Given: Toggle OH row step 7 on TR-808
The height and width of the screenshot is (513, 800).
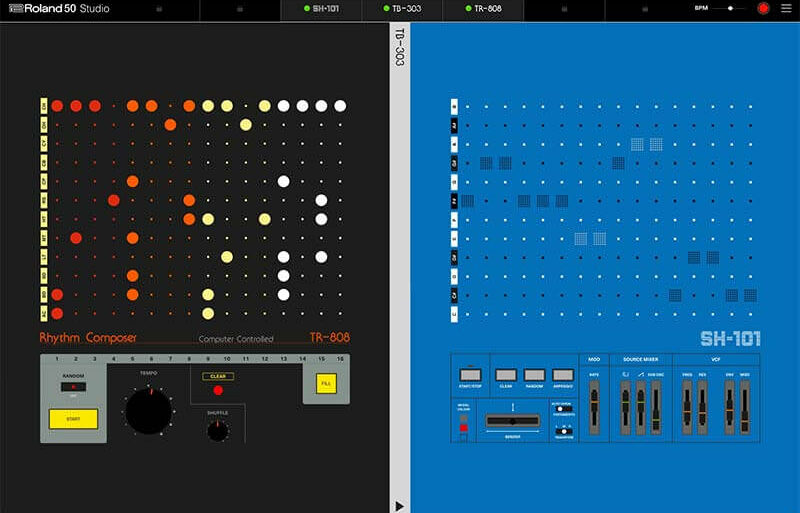Looking at the screenshot, I should click(x=170, y=125).
